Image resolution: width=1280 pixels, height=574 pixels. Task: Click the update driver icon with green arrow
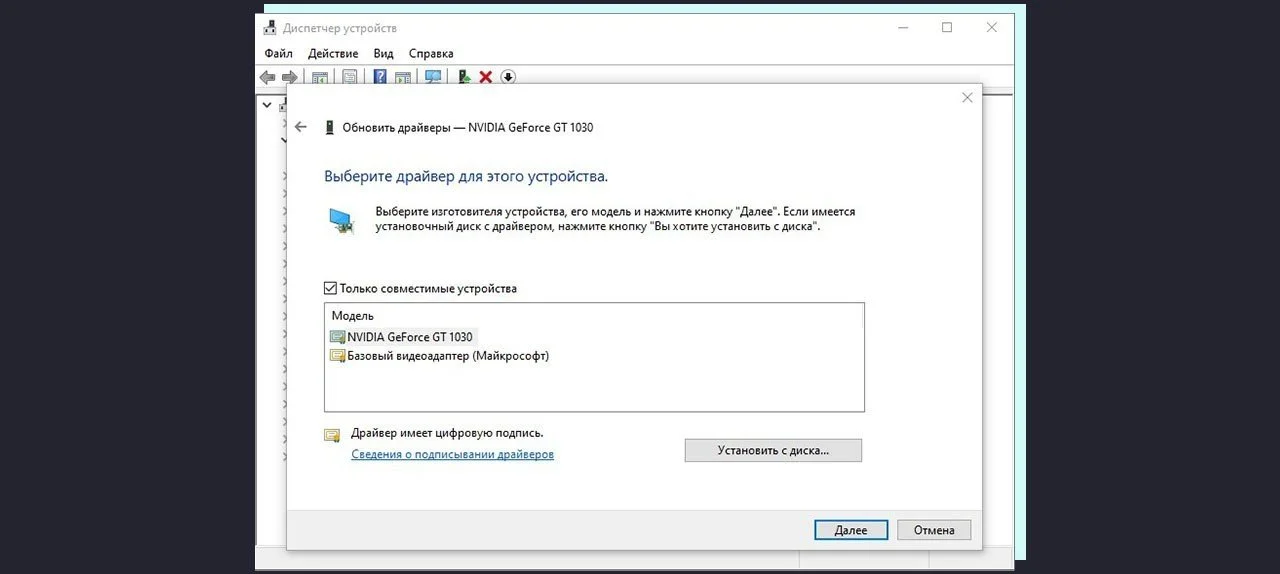click(464, 77)
